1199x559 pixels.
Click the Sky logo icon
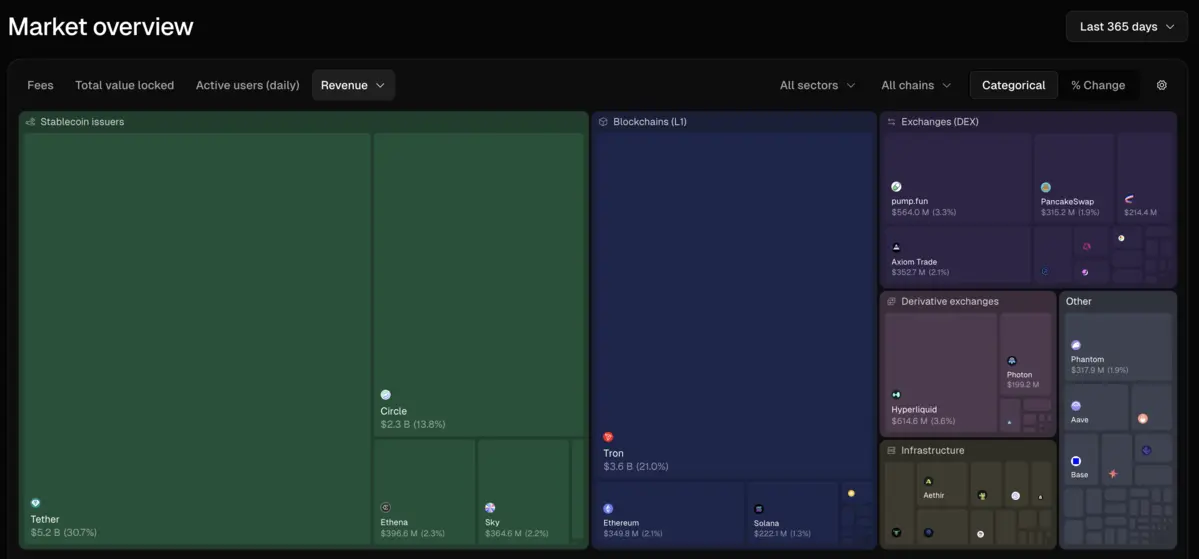coord(490,508)
